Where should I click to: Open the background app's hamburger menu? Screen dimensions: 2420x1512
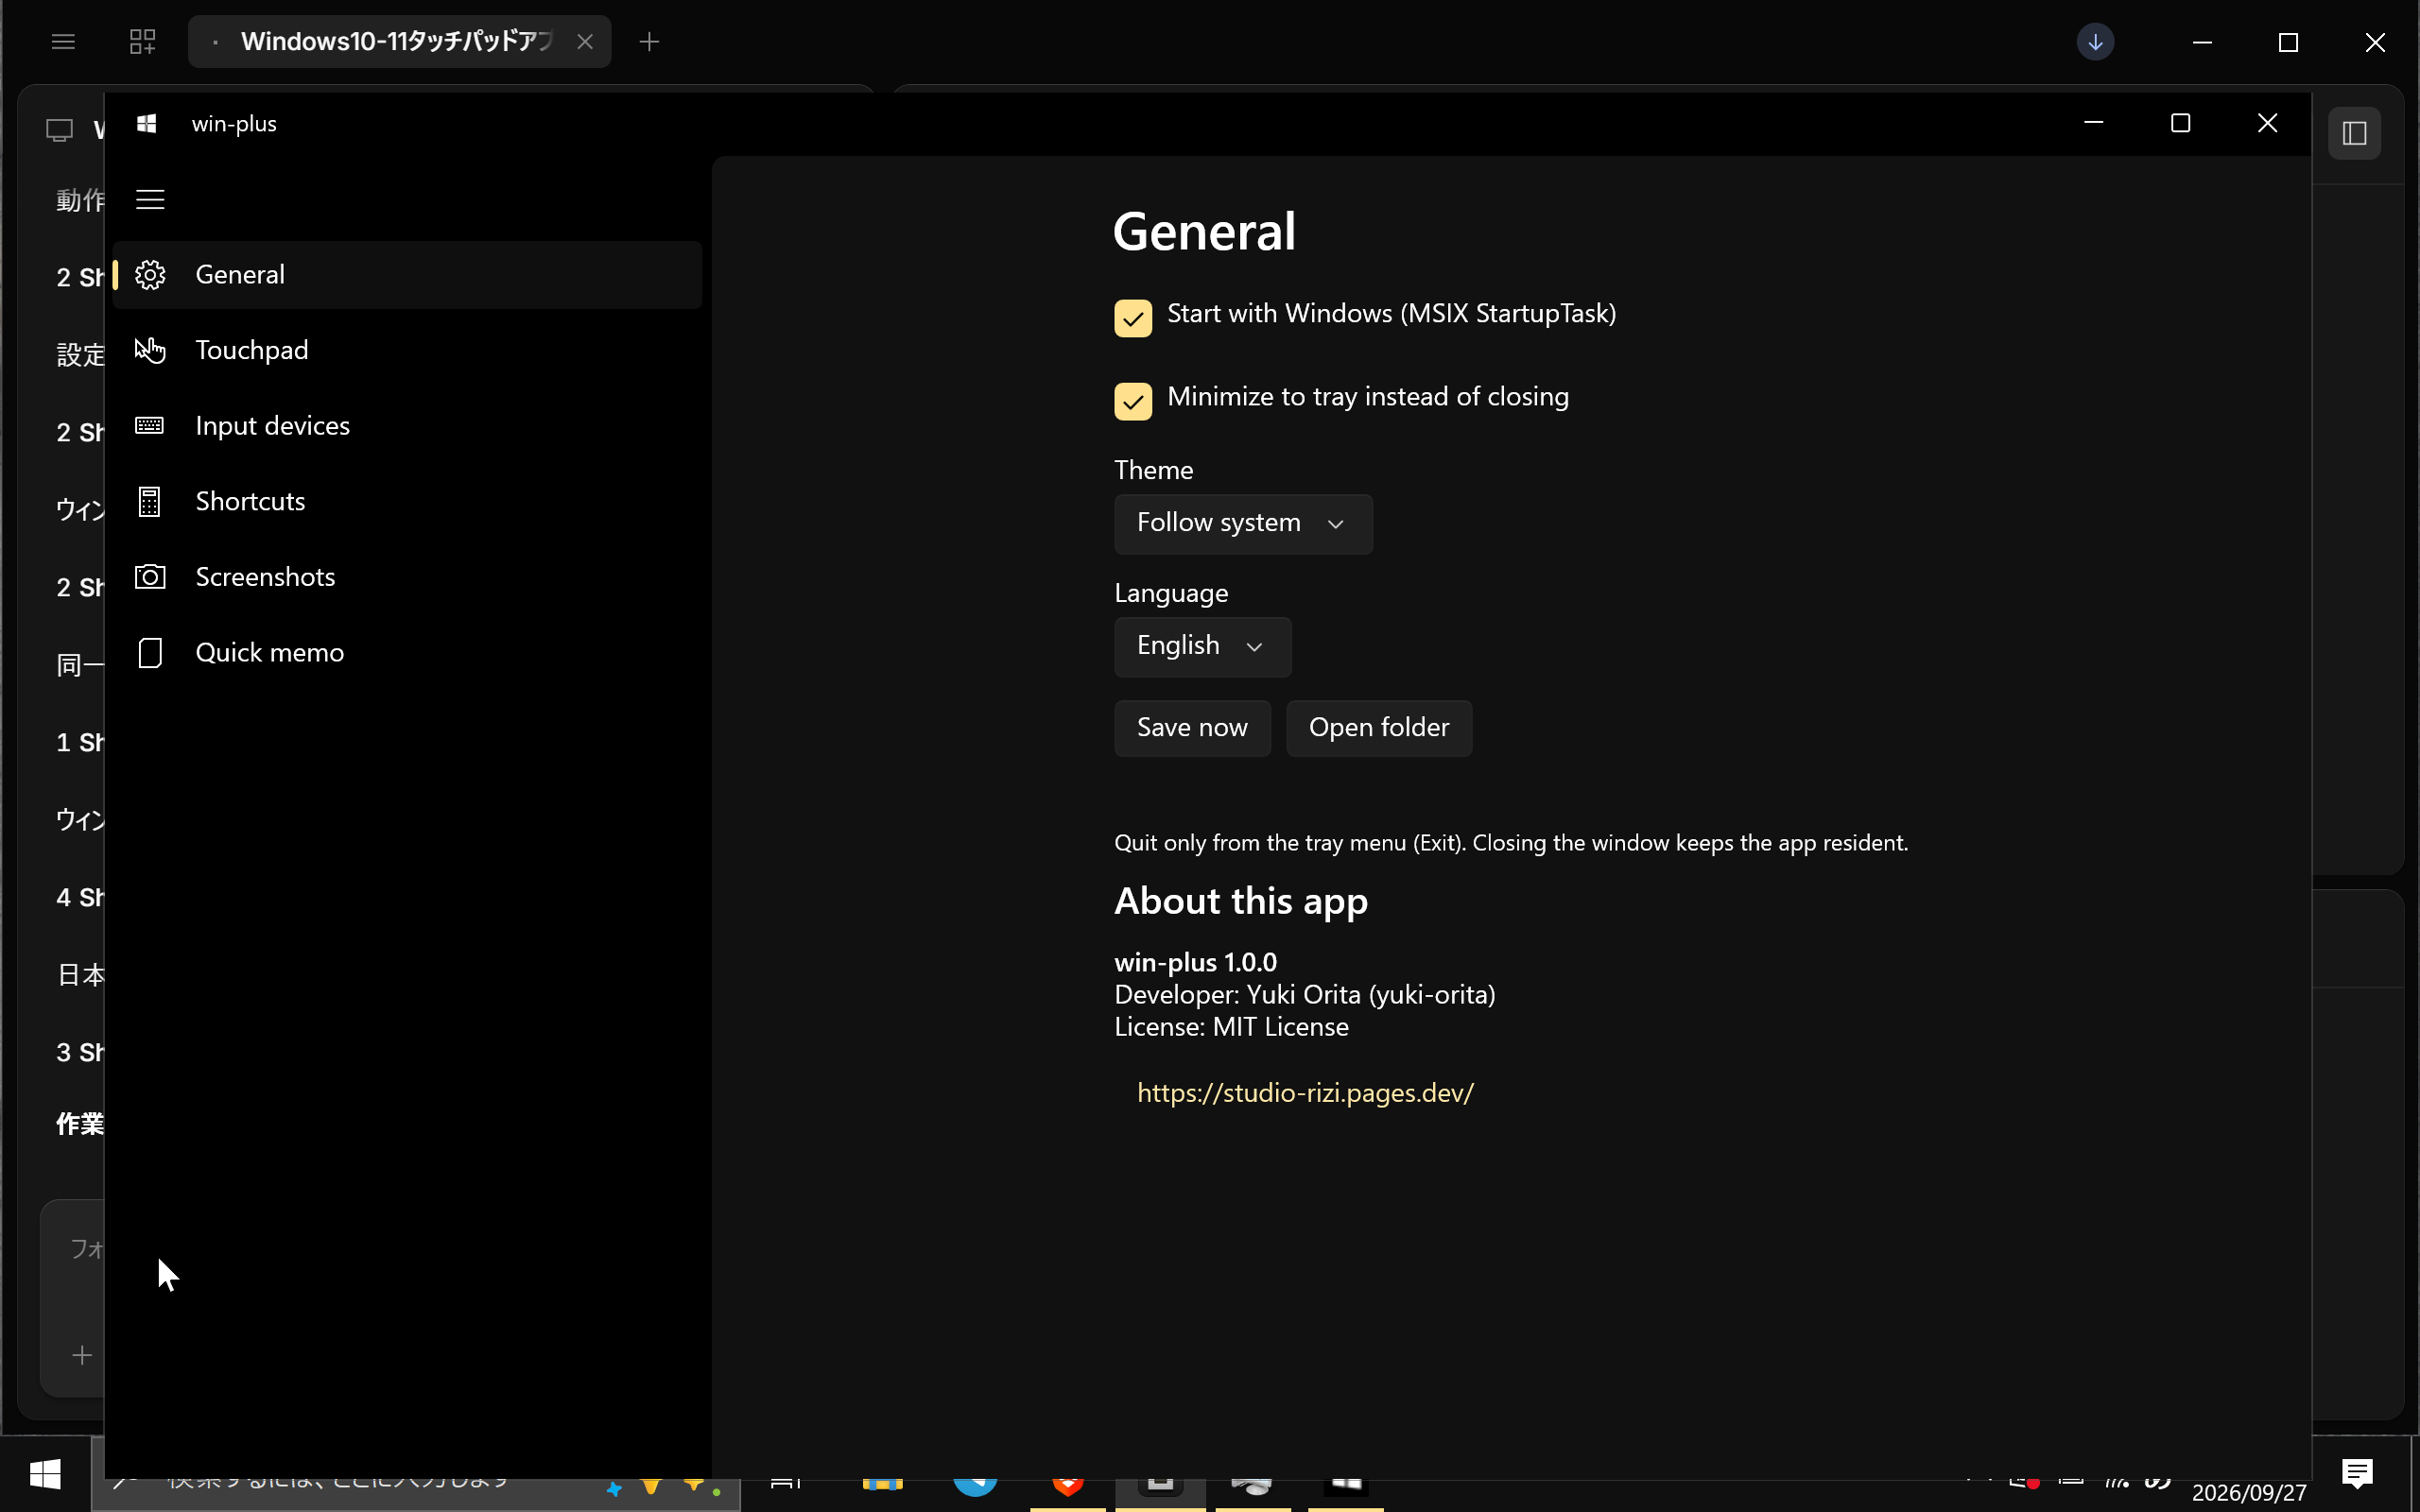coord(63,41)
